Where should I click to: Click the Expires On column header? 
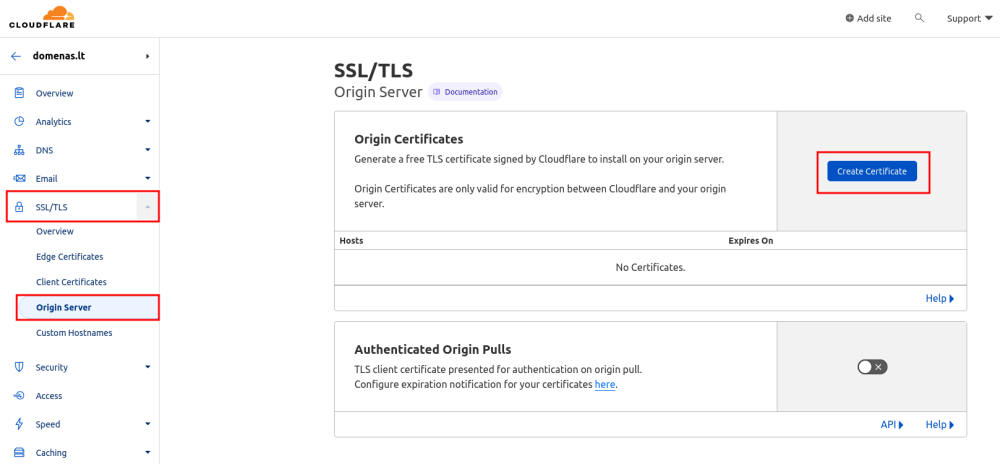coord(751,241)
